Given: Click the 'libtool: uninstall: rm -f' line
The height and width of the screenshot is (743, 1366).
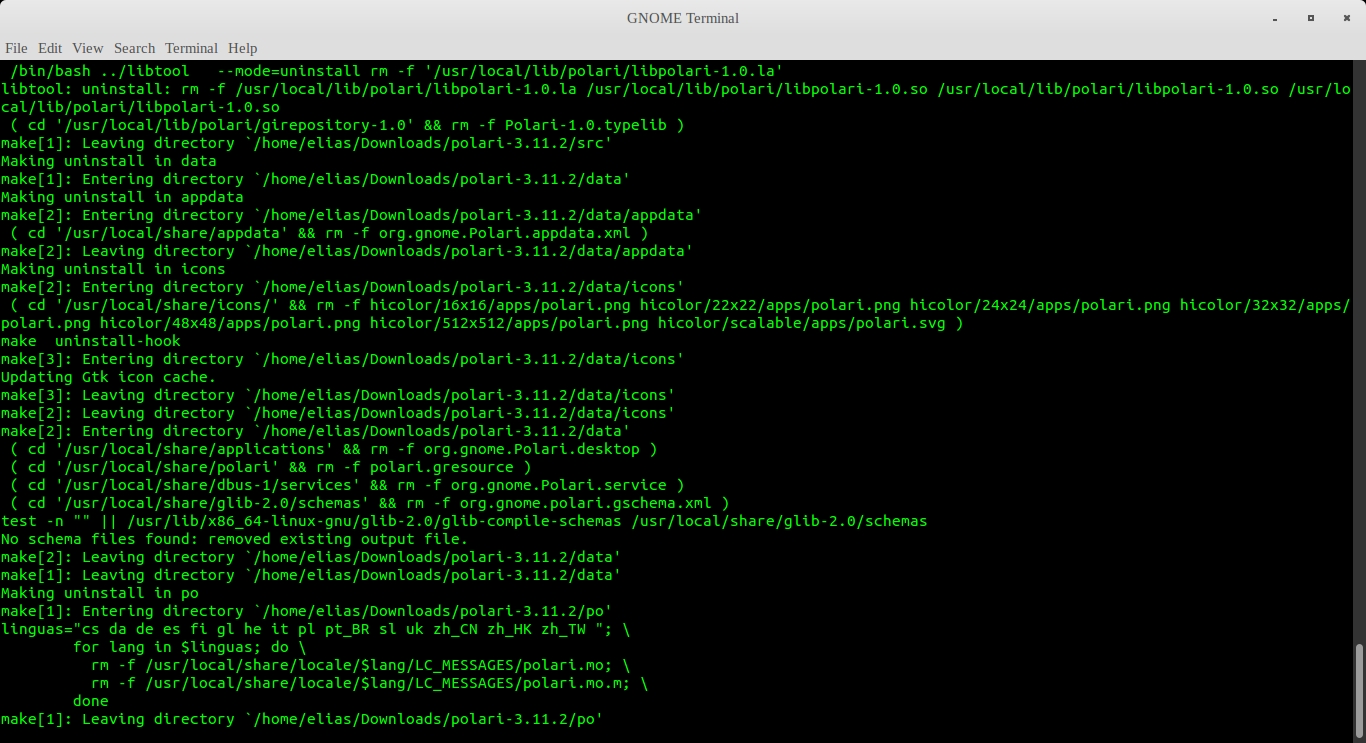Looking at the screenshot, I should (x=675, y=98).
